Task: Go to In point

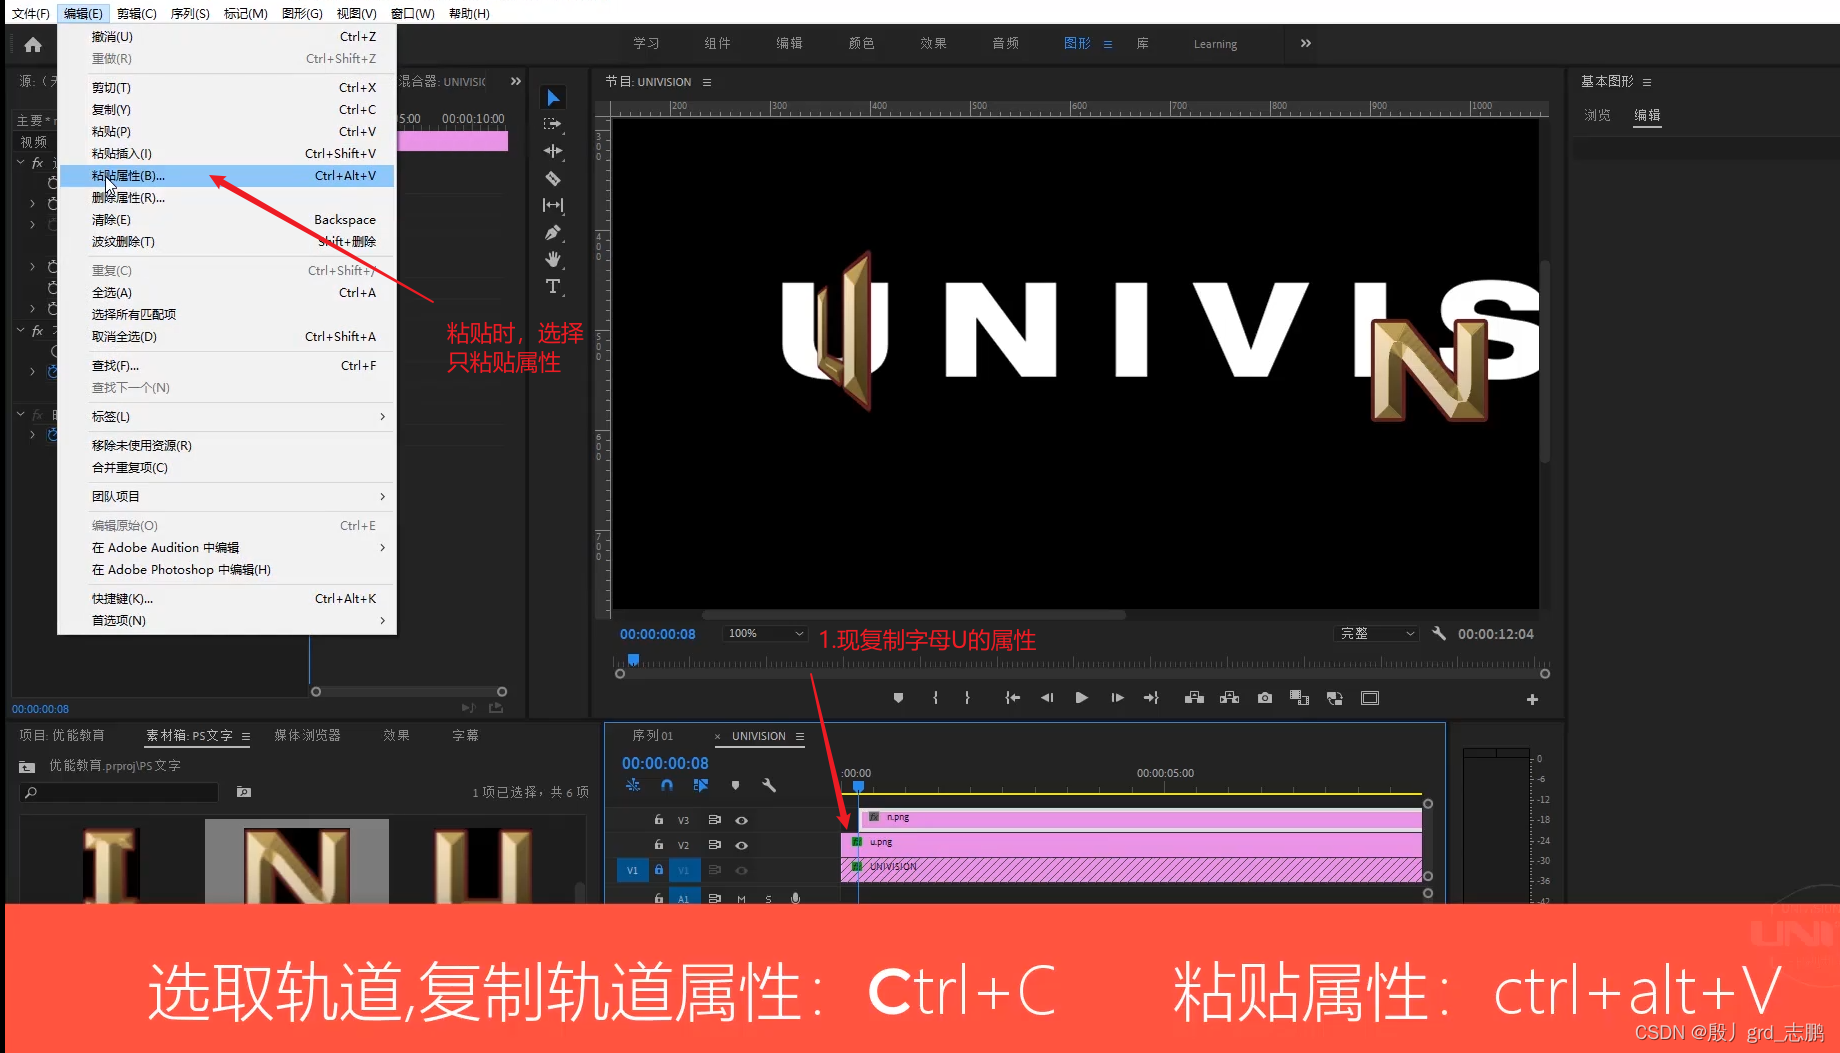Action: tap(1012, 698)
